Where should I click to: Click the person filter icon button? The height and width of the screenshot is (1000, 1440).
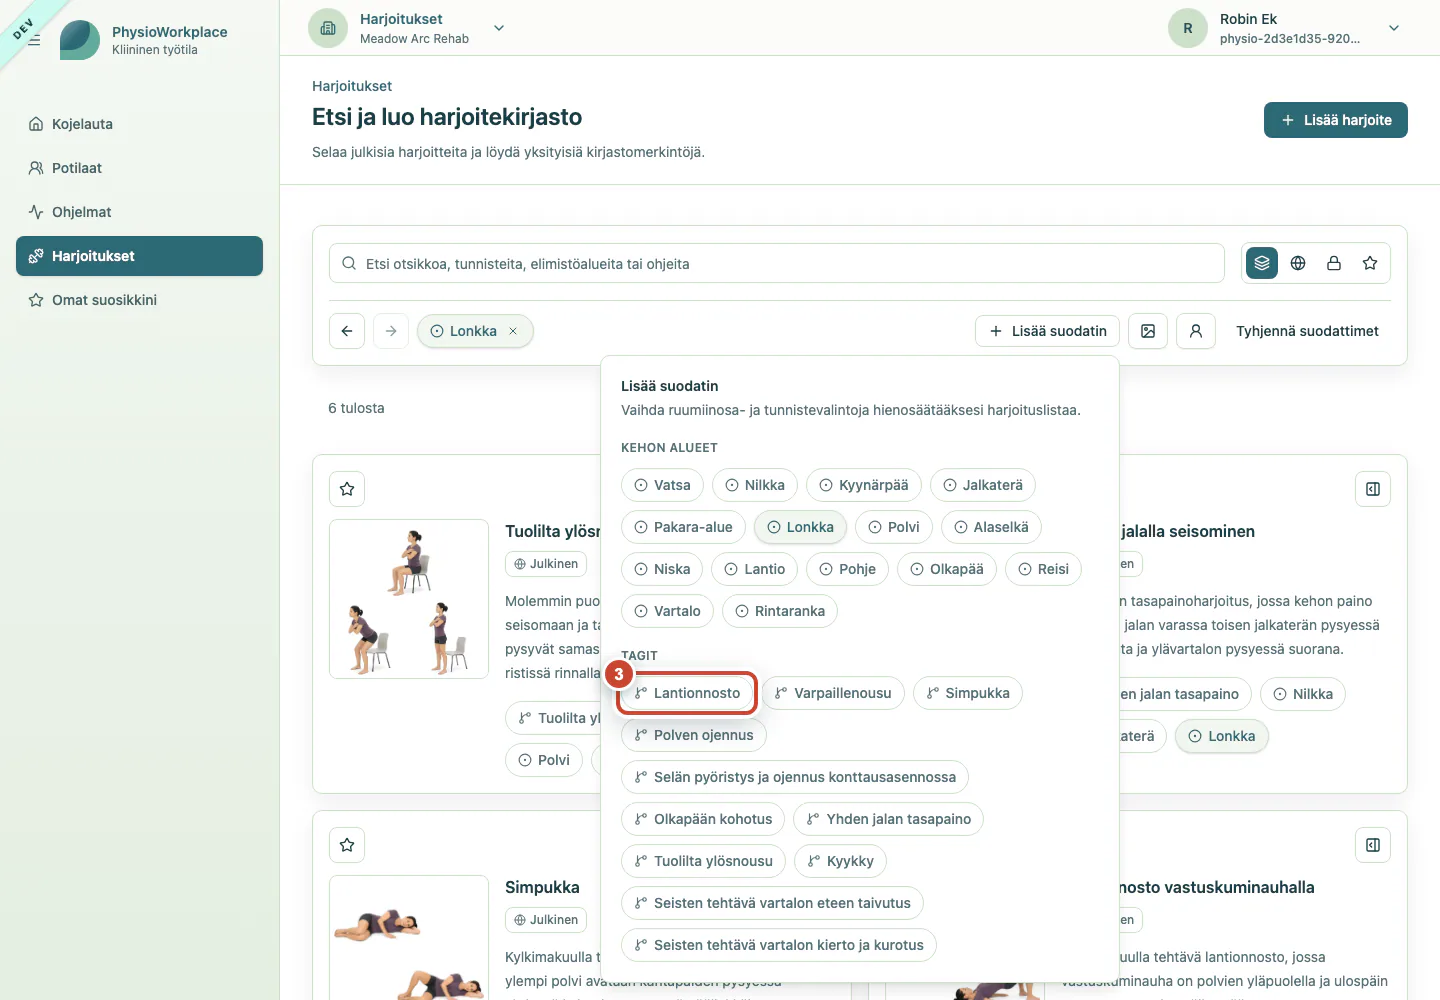[1196, 331]
